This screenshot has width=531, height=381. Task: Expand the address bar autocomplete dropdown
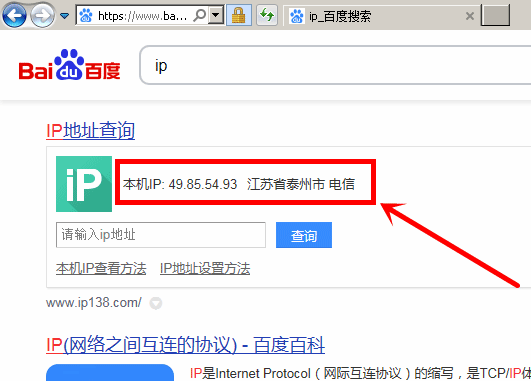[x=216, y=15]
